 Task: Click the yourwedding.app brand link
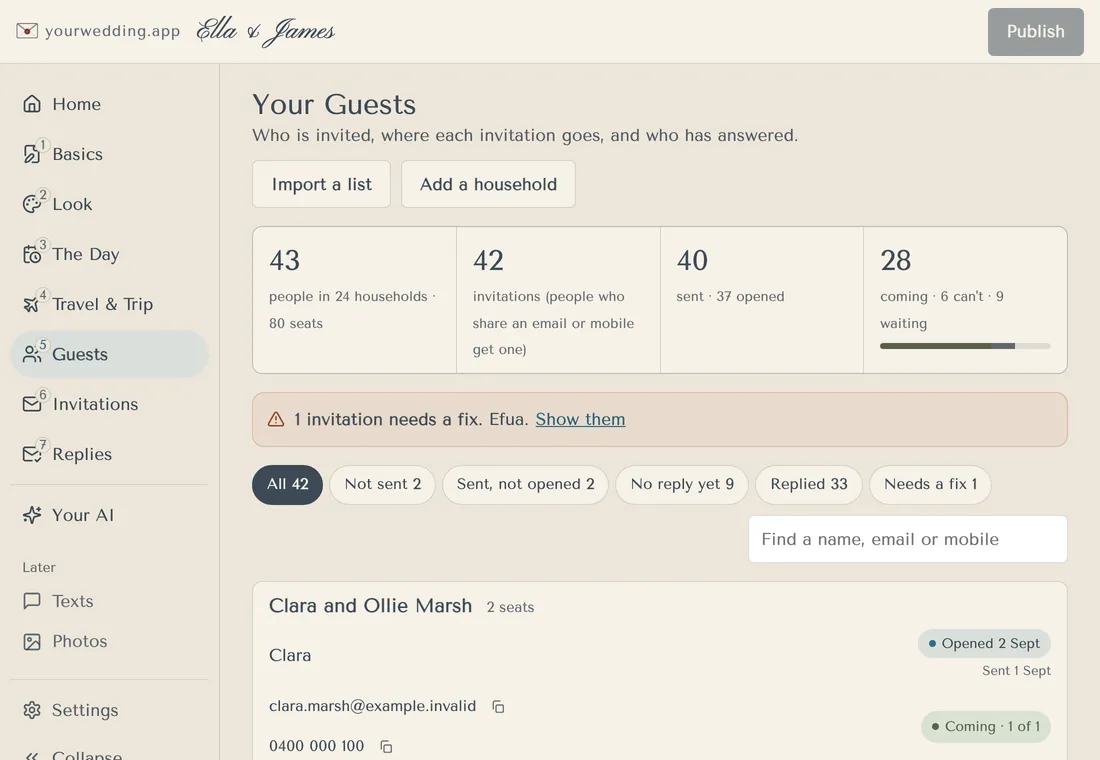pos(98,31)
